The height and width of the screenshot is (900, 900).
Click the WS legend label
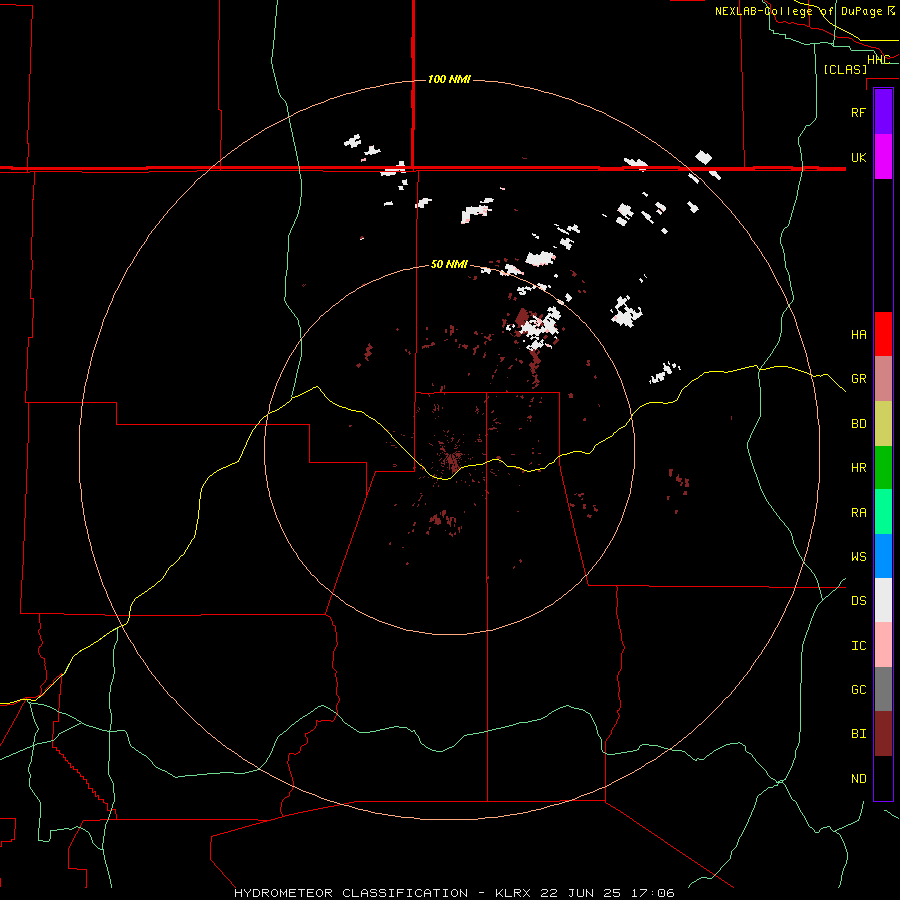(x=858, y=556)
